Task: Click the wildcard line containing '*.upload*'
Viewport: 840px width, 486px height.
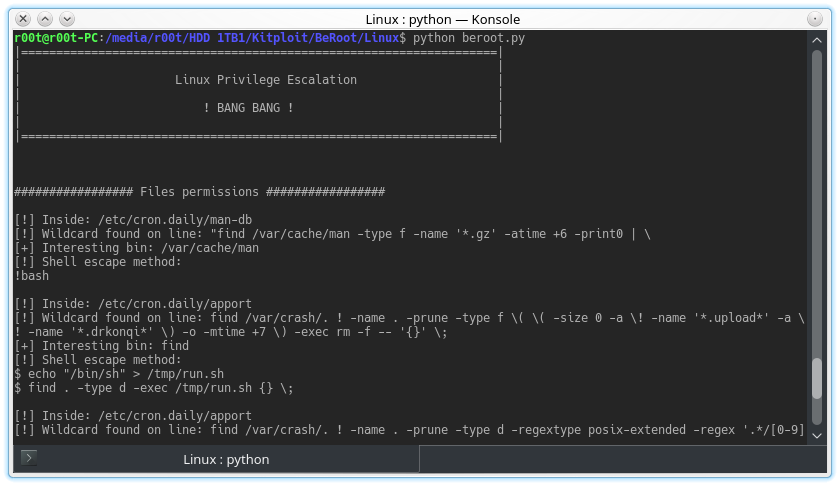Action: tap(409, 318)
